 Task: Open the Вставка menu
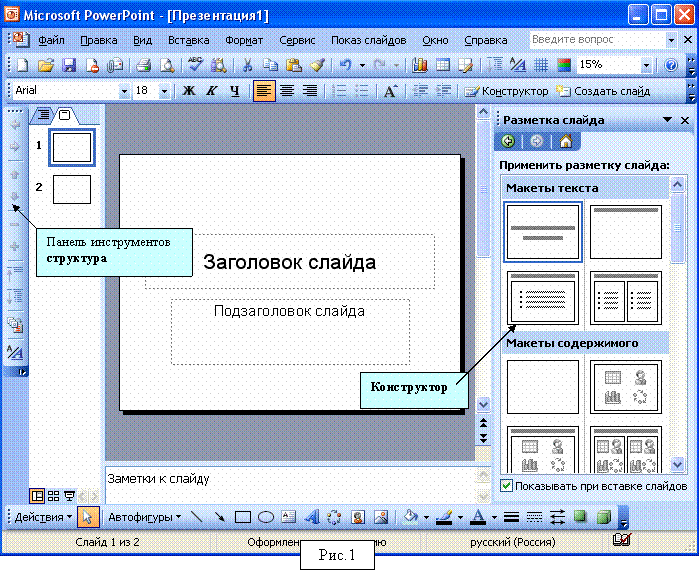click(x=188, y=40)
